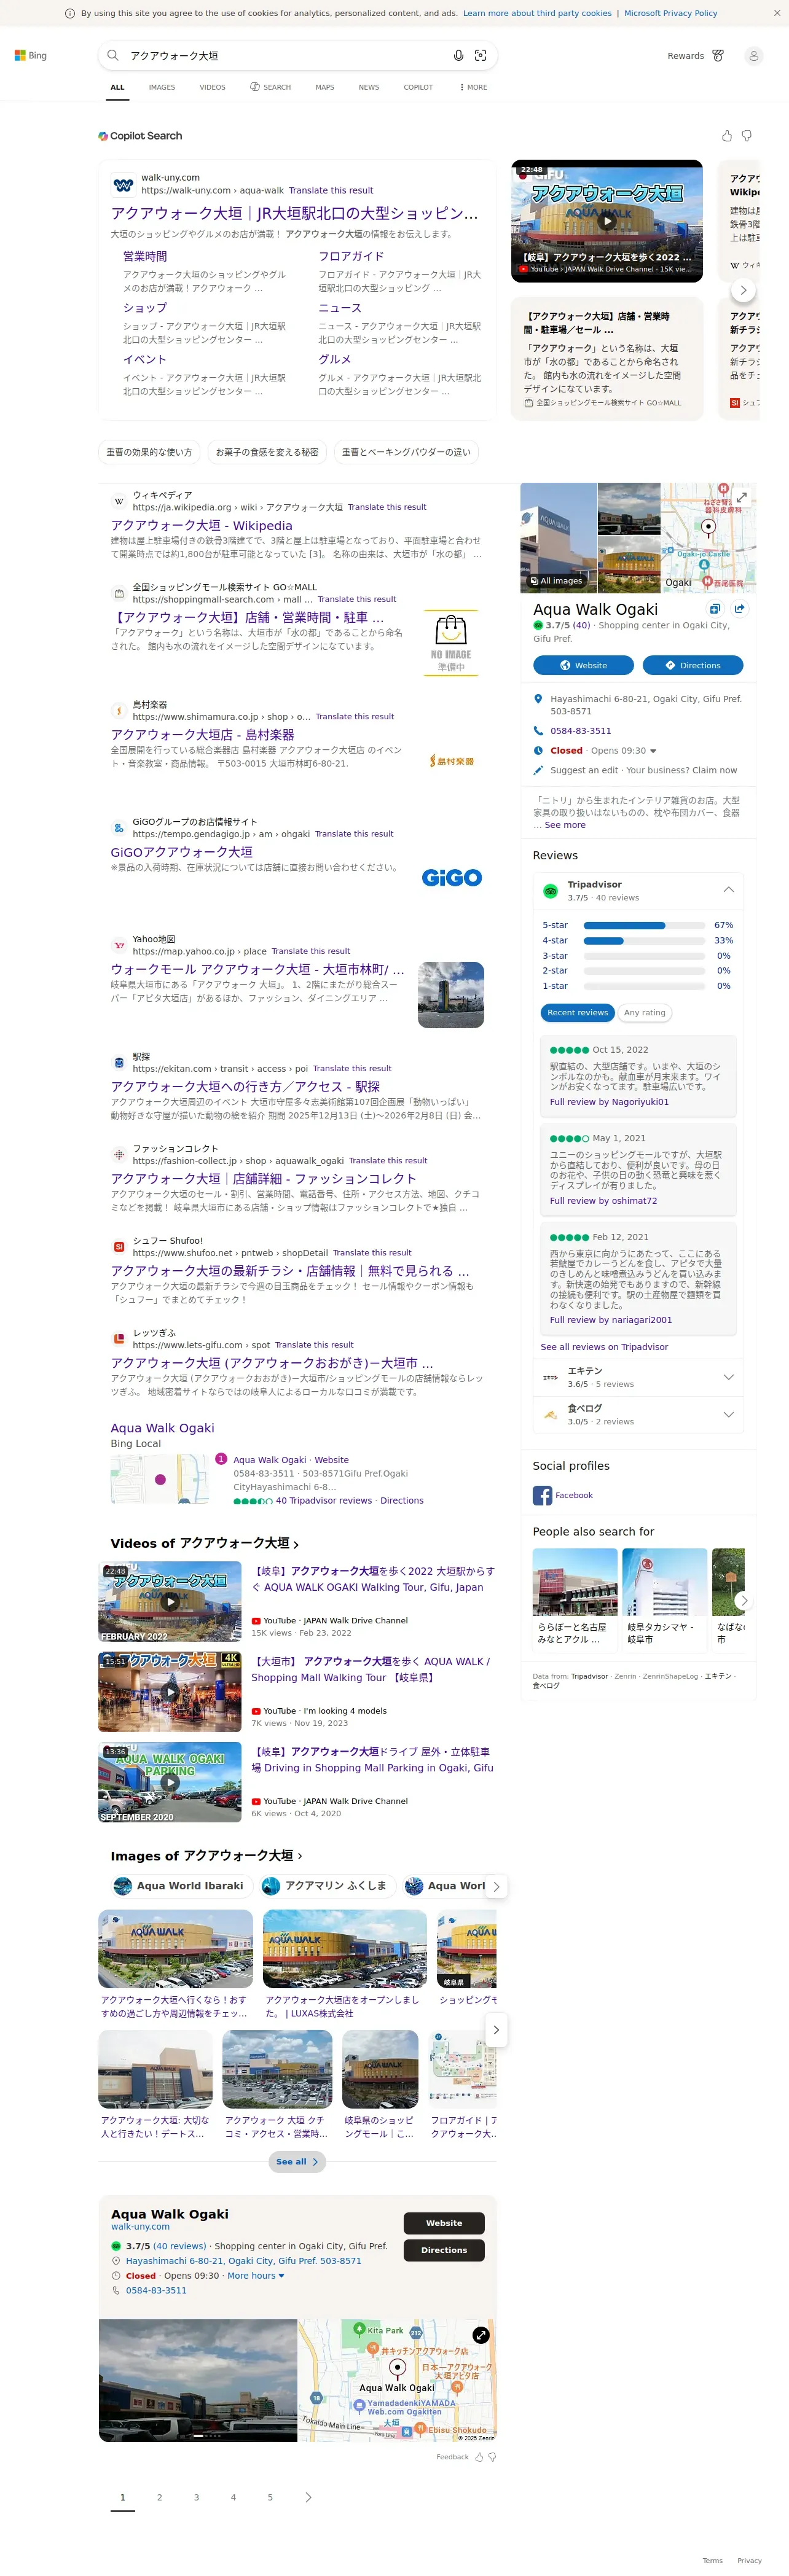
Task: Go to results page 2
Action: (159, 2497)
